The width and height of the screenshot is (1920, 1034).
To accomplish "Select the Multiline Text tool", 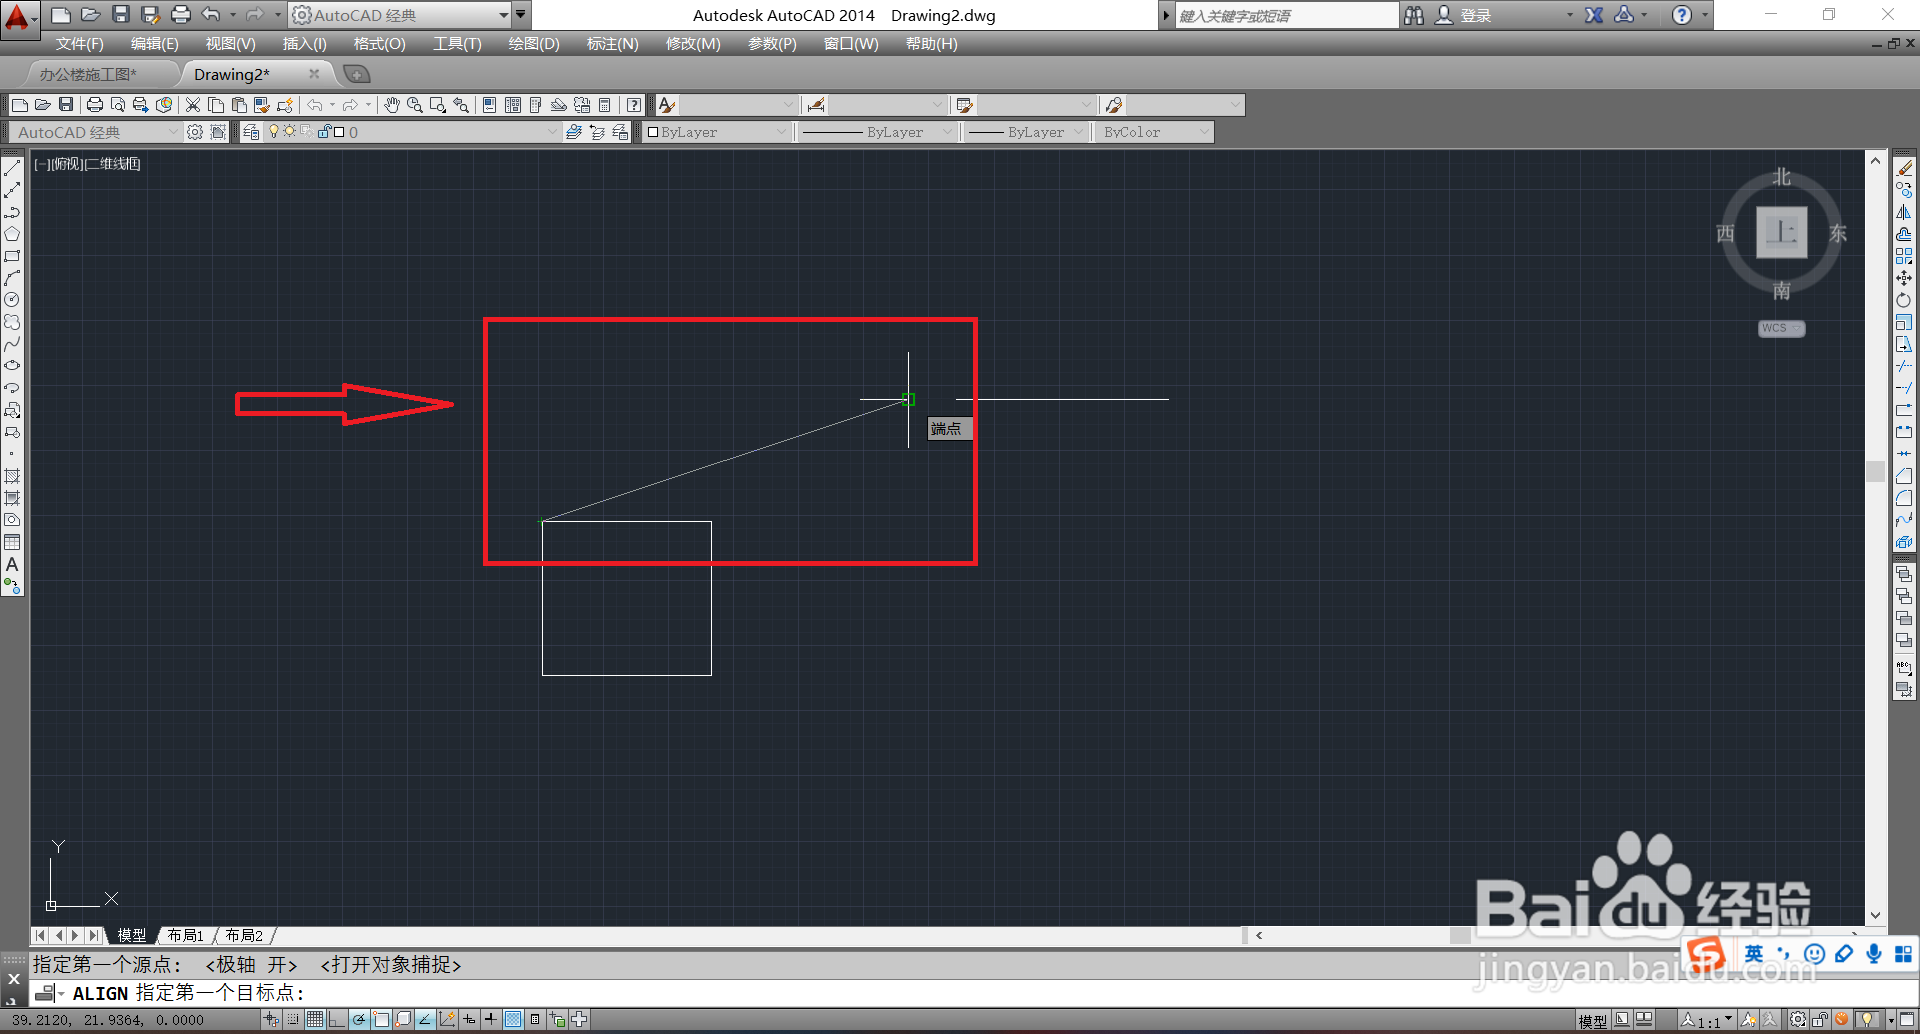I will tap(12, 564).
